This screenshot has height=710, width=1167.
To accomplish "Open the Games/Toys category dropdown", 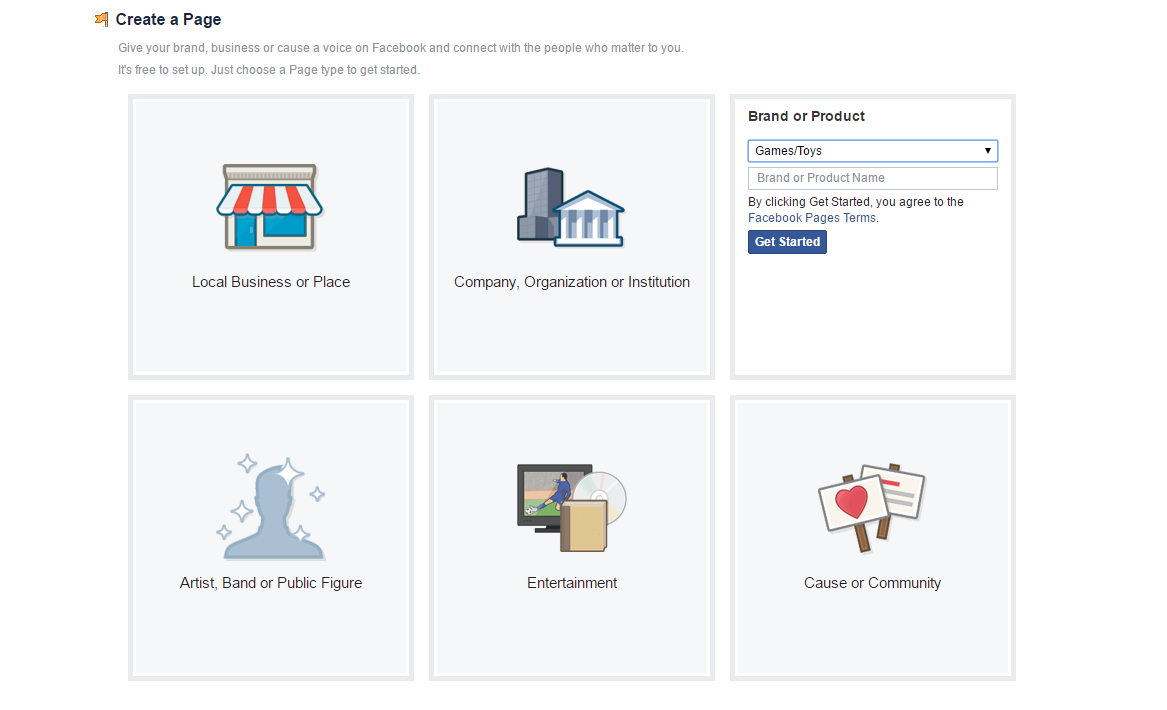I will pos(872,151).
